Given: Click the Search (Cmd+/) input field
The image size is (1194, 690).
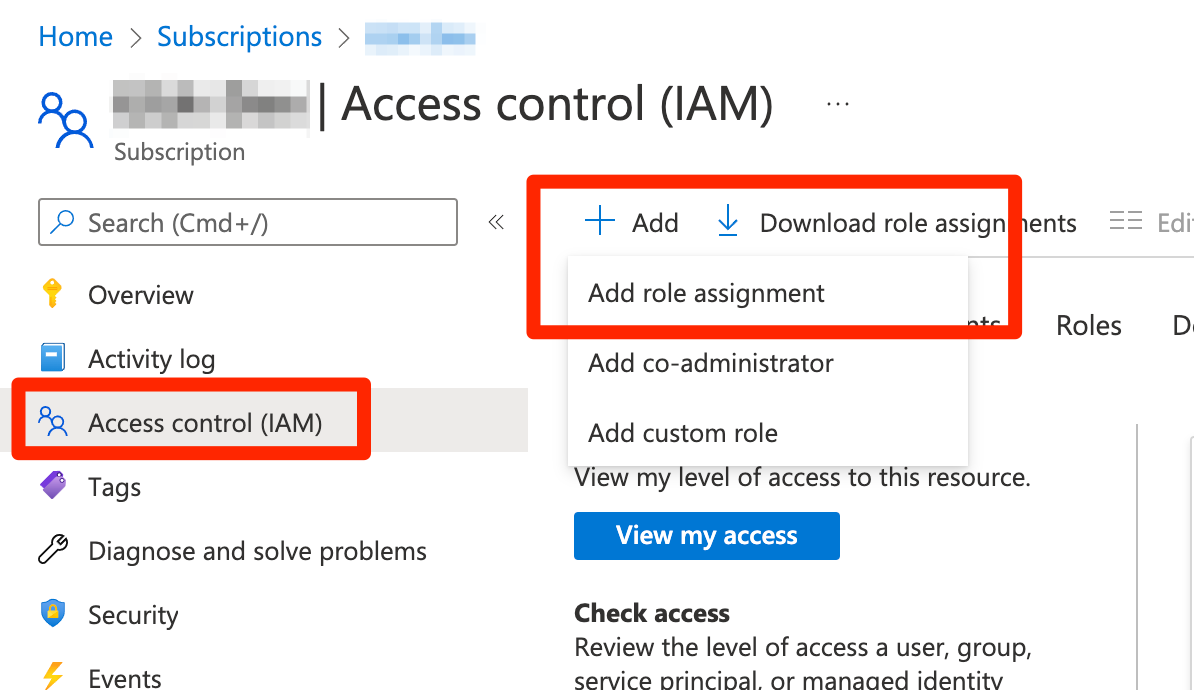Looking at the screenshot, I should (x=248, y=222).
